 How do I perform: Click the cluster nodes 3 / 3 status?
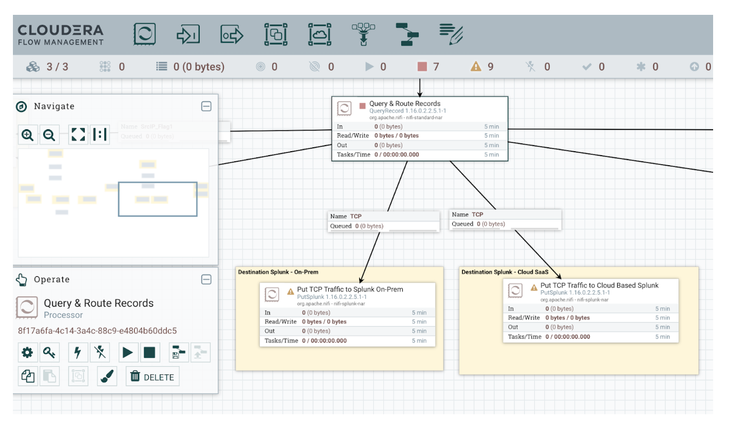47,67
